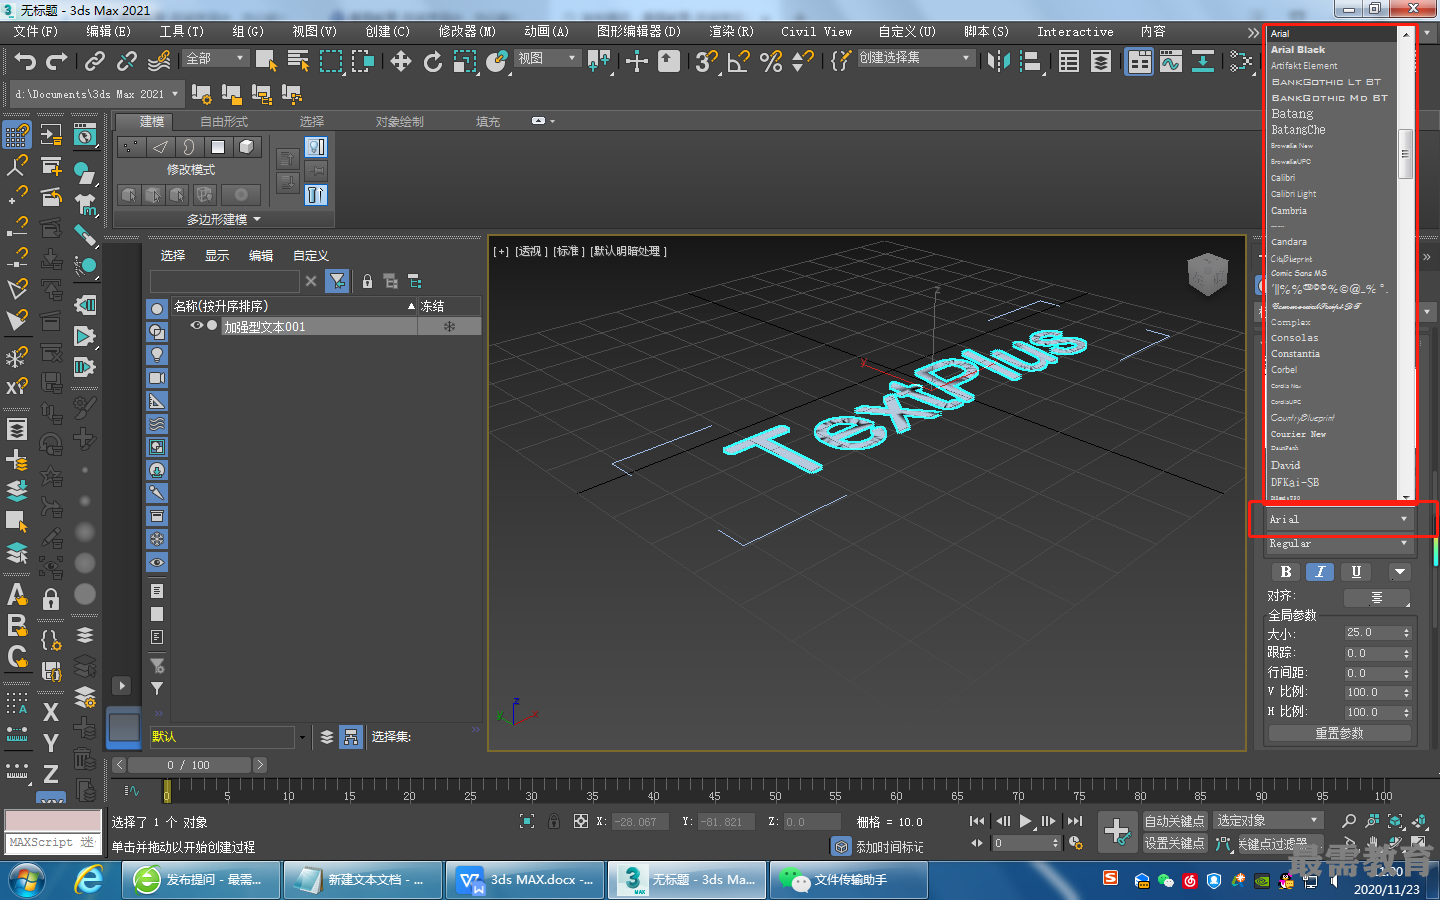The width and height of the screenshot is (1440, 900).
Task: Click the Select Object tool icon
Action: click(x=266, y=62)
